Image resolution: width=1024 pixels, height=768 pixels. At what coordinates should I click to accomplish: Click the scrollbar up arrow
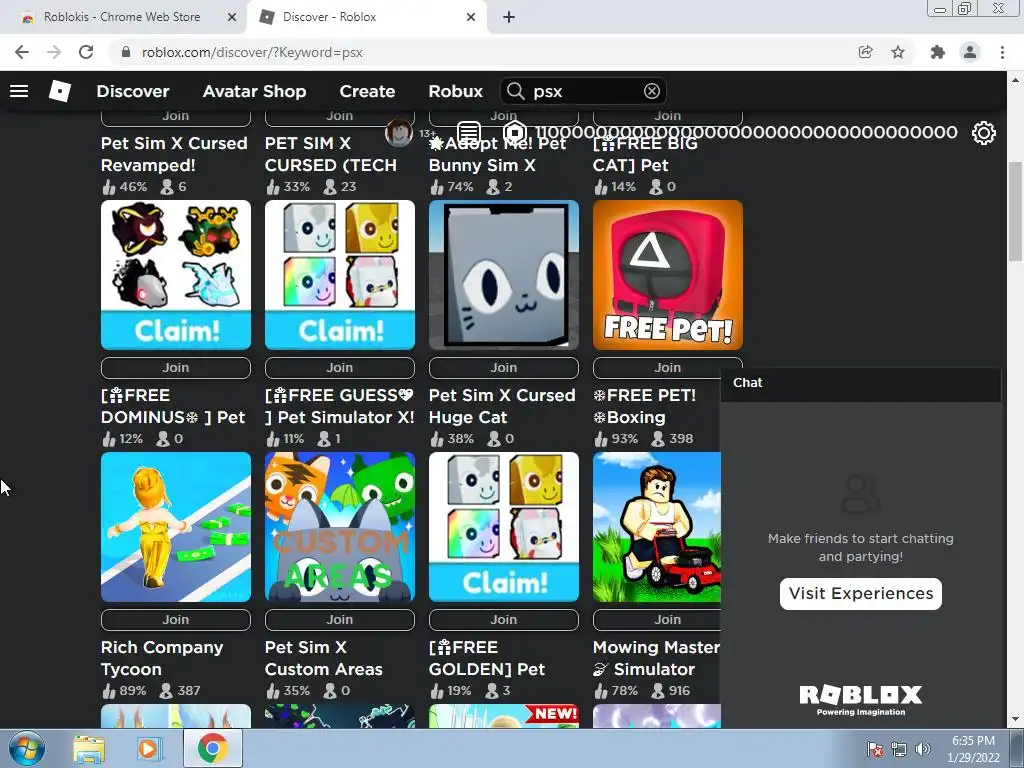[x=1015, y=80]
